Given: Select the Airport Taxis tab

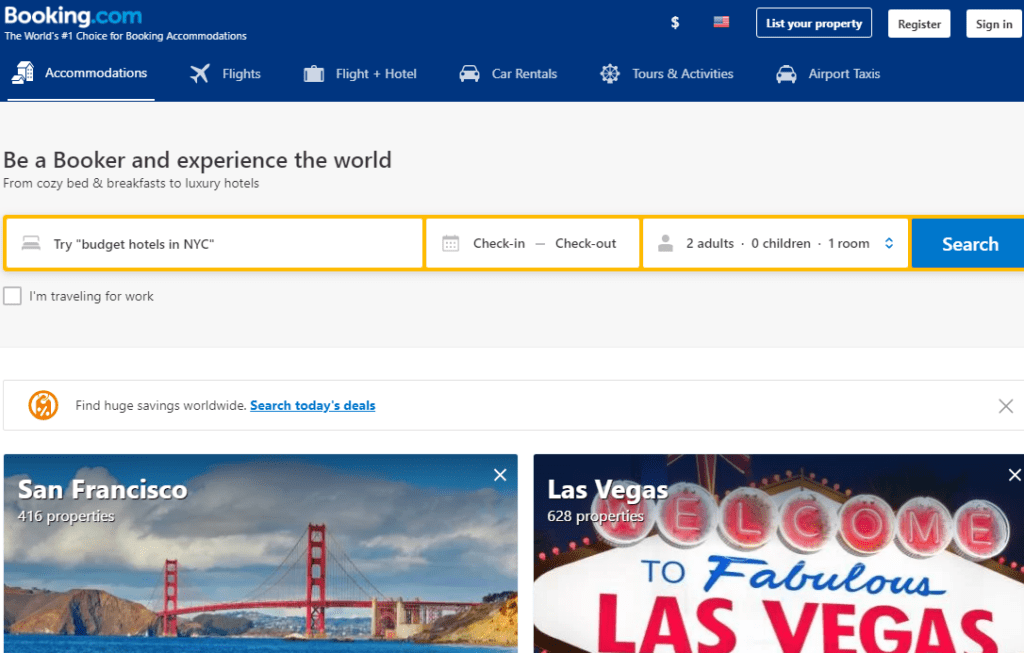Looking at the screenshot, I should [828, 74].
